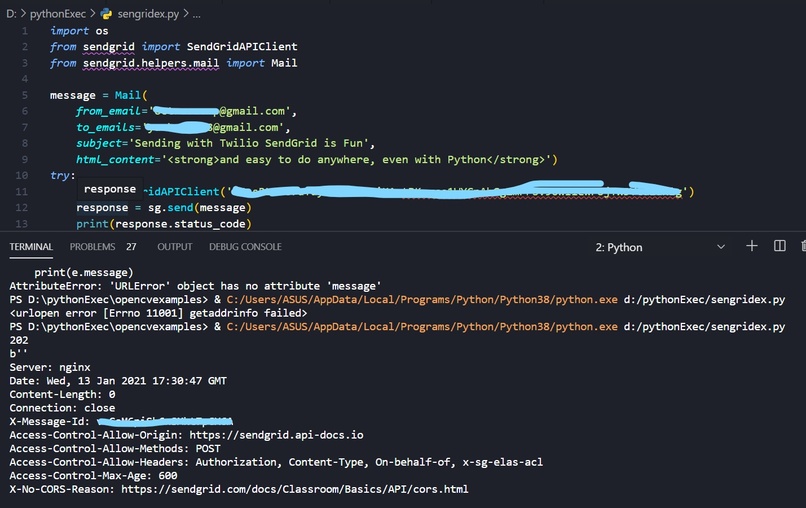Create a new terminal with plus icon
Image resolution: width=806 pixels, height=508 pixels.
(752, 246)
